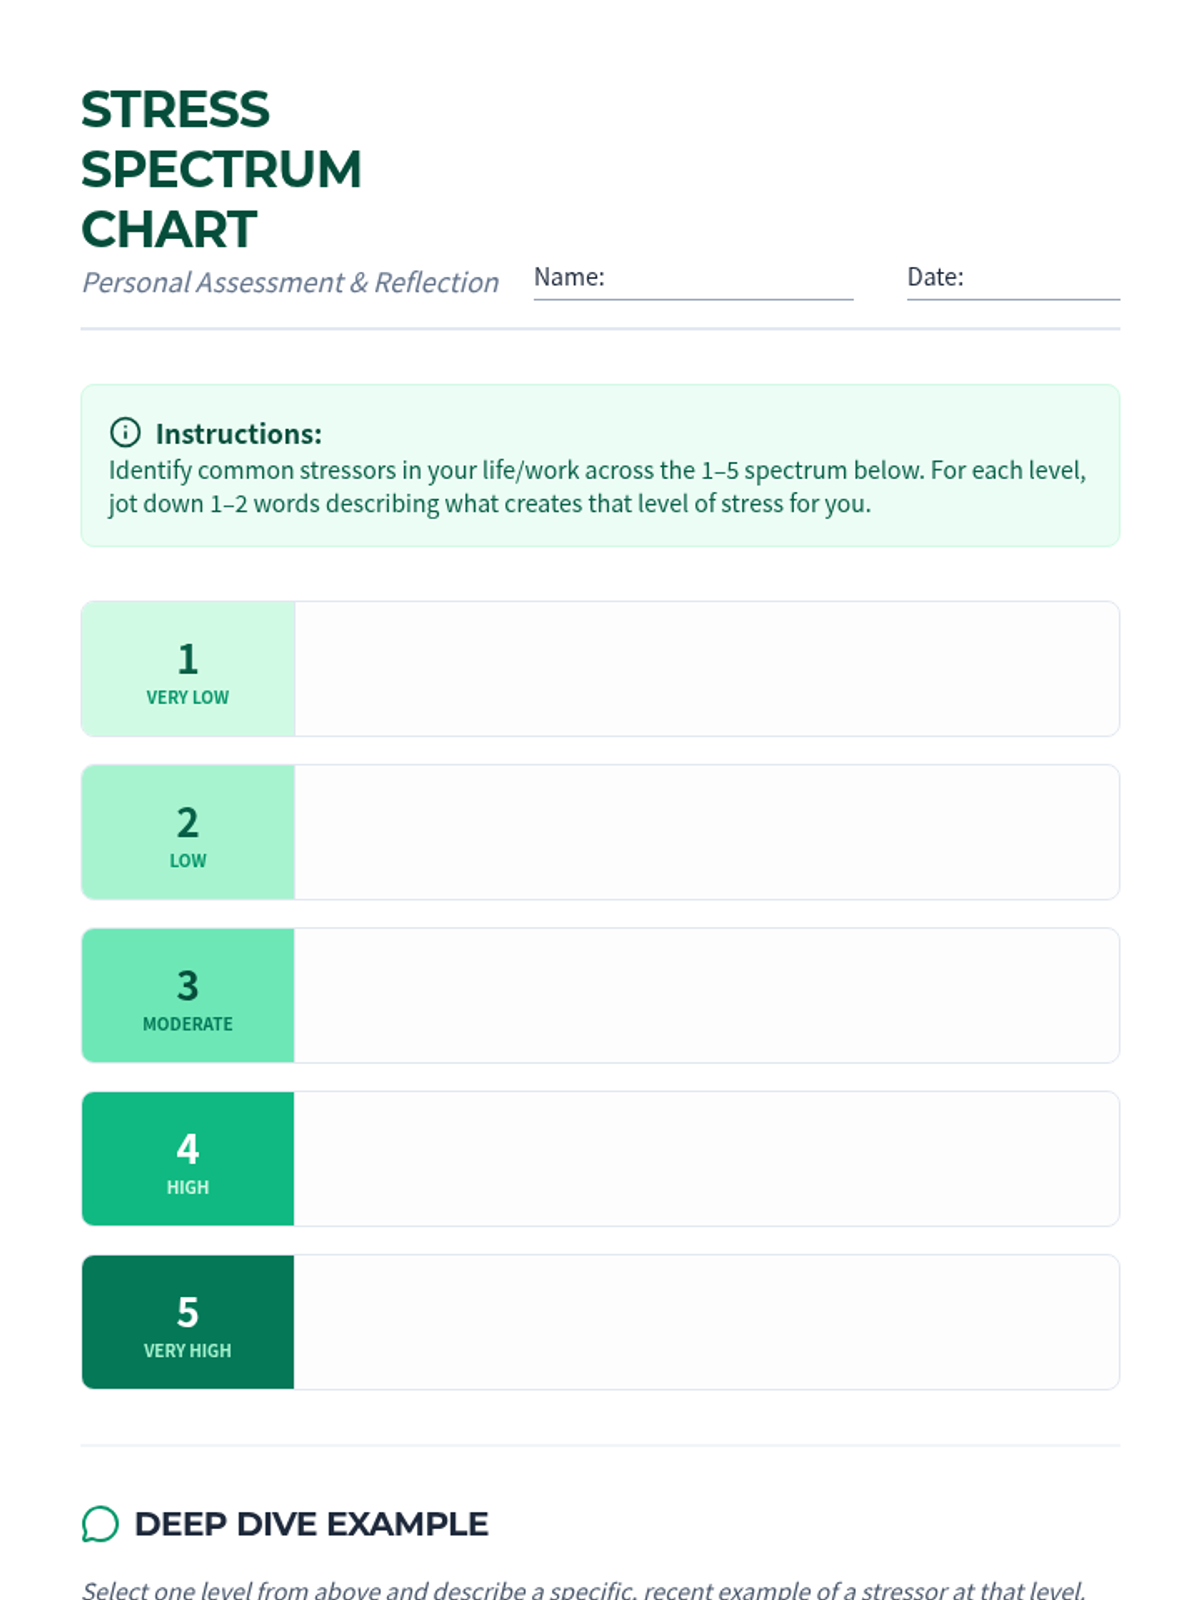Select the '5 Very High' dark green block
Image resolution: width=1200 pixels, height=1600 pixels.
click(x=188, y=1322)
